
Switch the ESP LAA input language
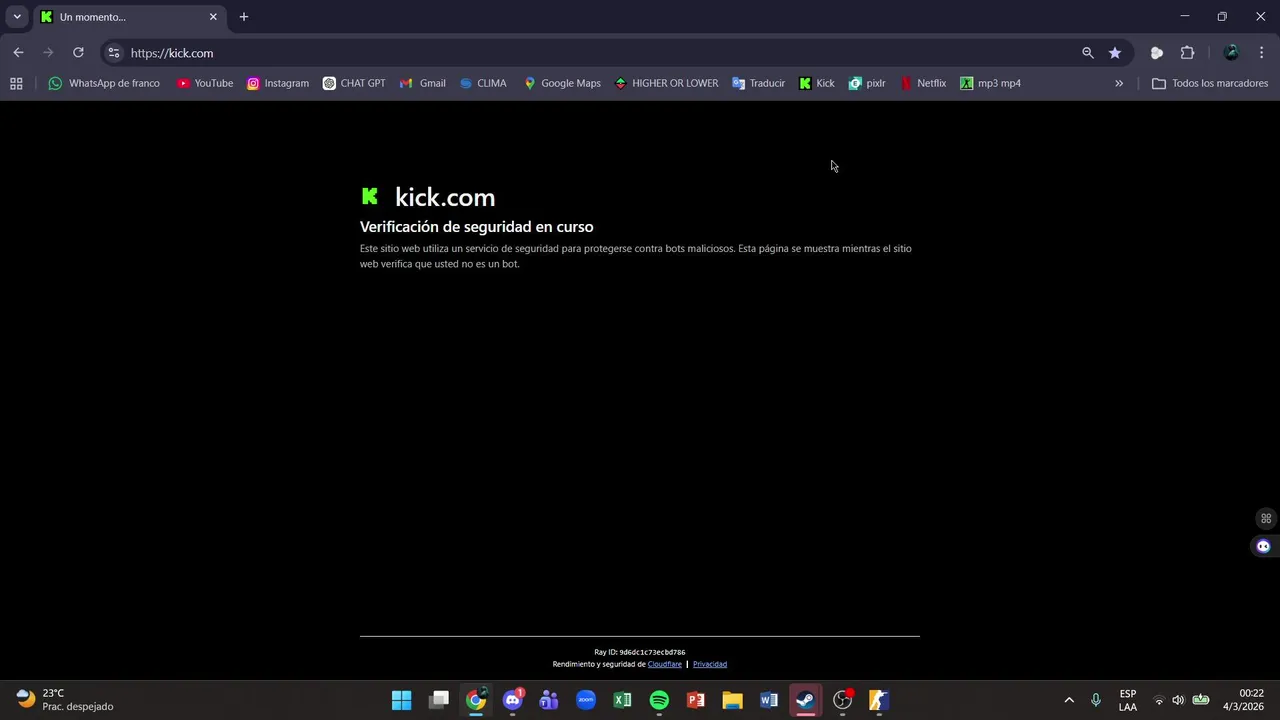(x=1128, y=700)
